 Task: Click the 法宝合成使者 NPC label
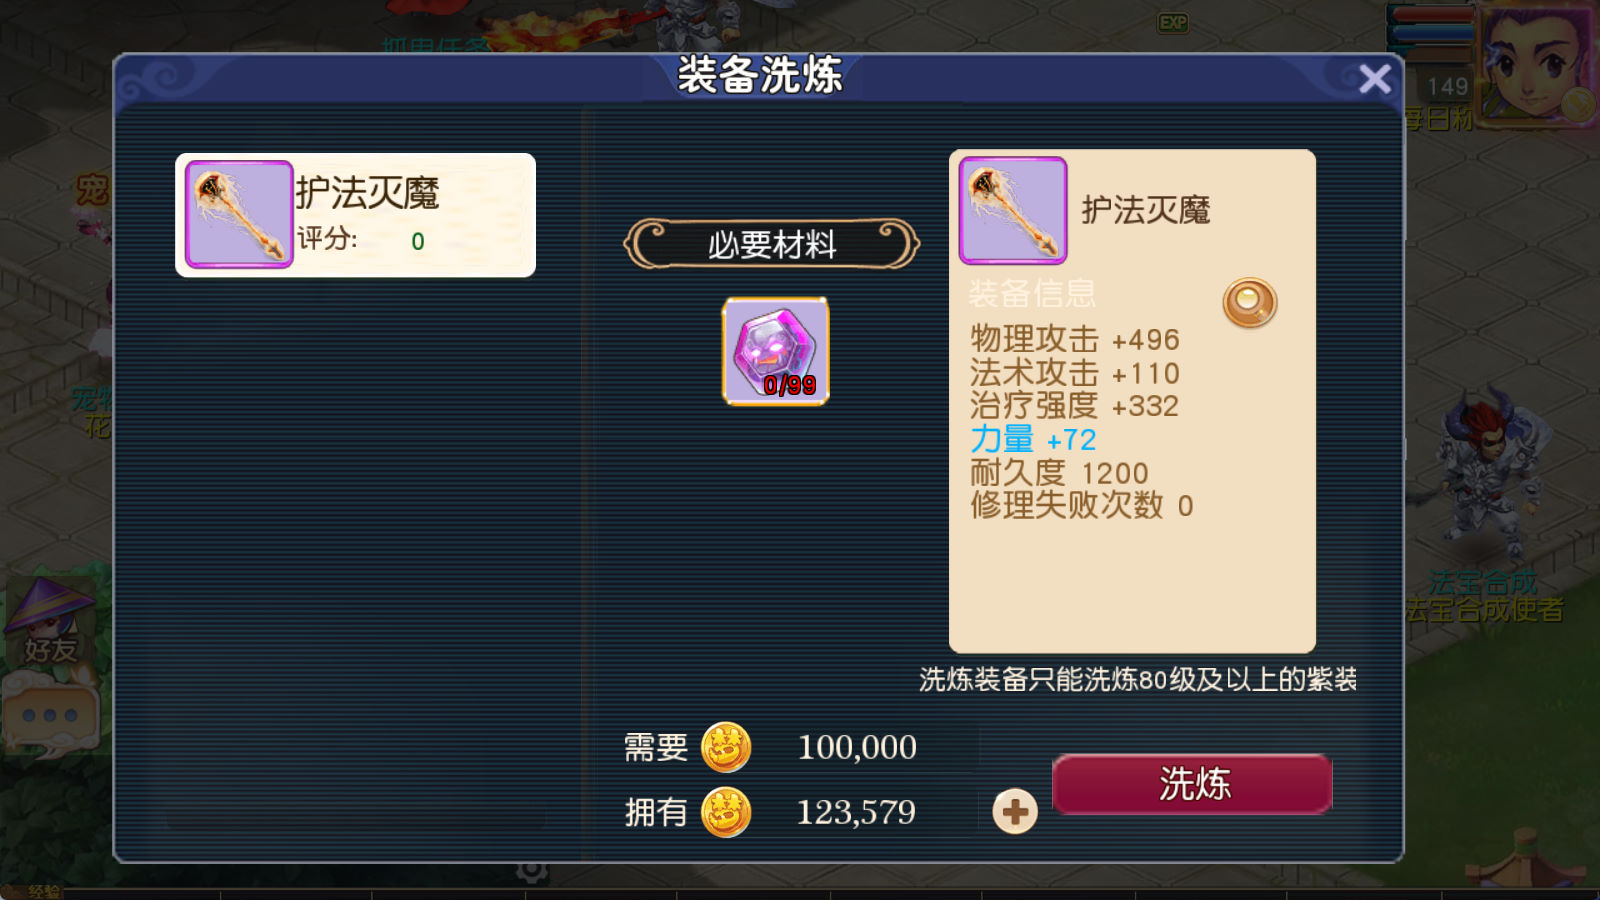click(1484, 609)
